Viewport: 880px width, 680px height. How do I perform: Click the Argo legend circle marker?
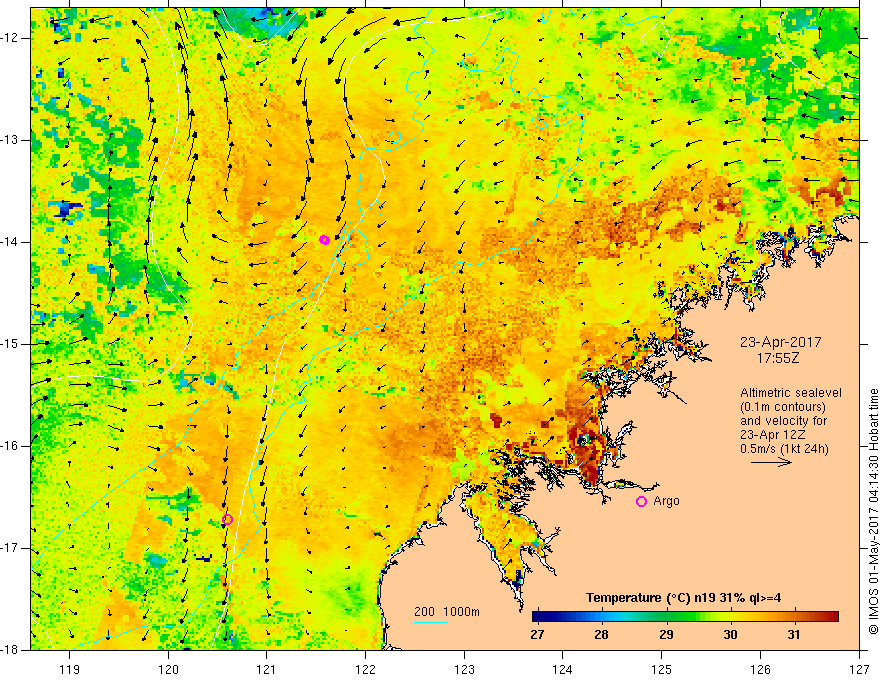pyautogui.click(x=641, y=501)
